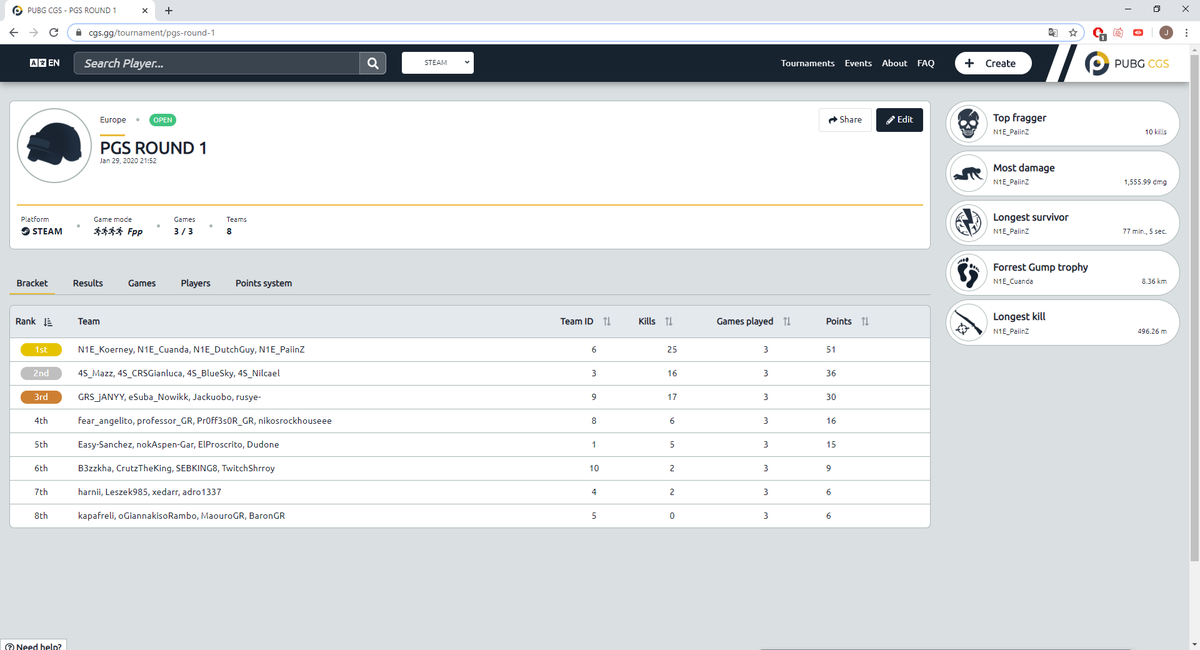The image size is (1200, 650).
Task: Switch to the Games tab
Action: [x=142, y=283]
